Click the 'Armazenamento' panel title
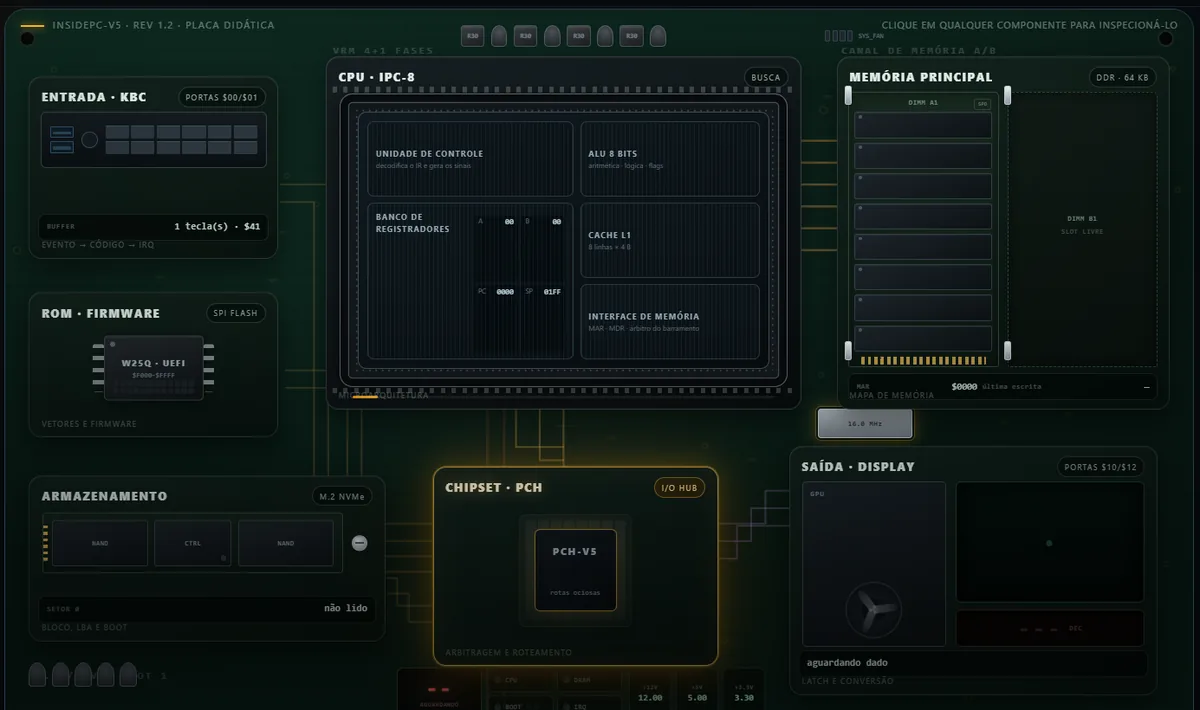 pyautogui.click(x=104, y=496)
